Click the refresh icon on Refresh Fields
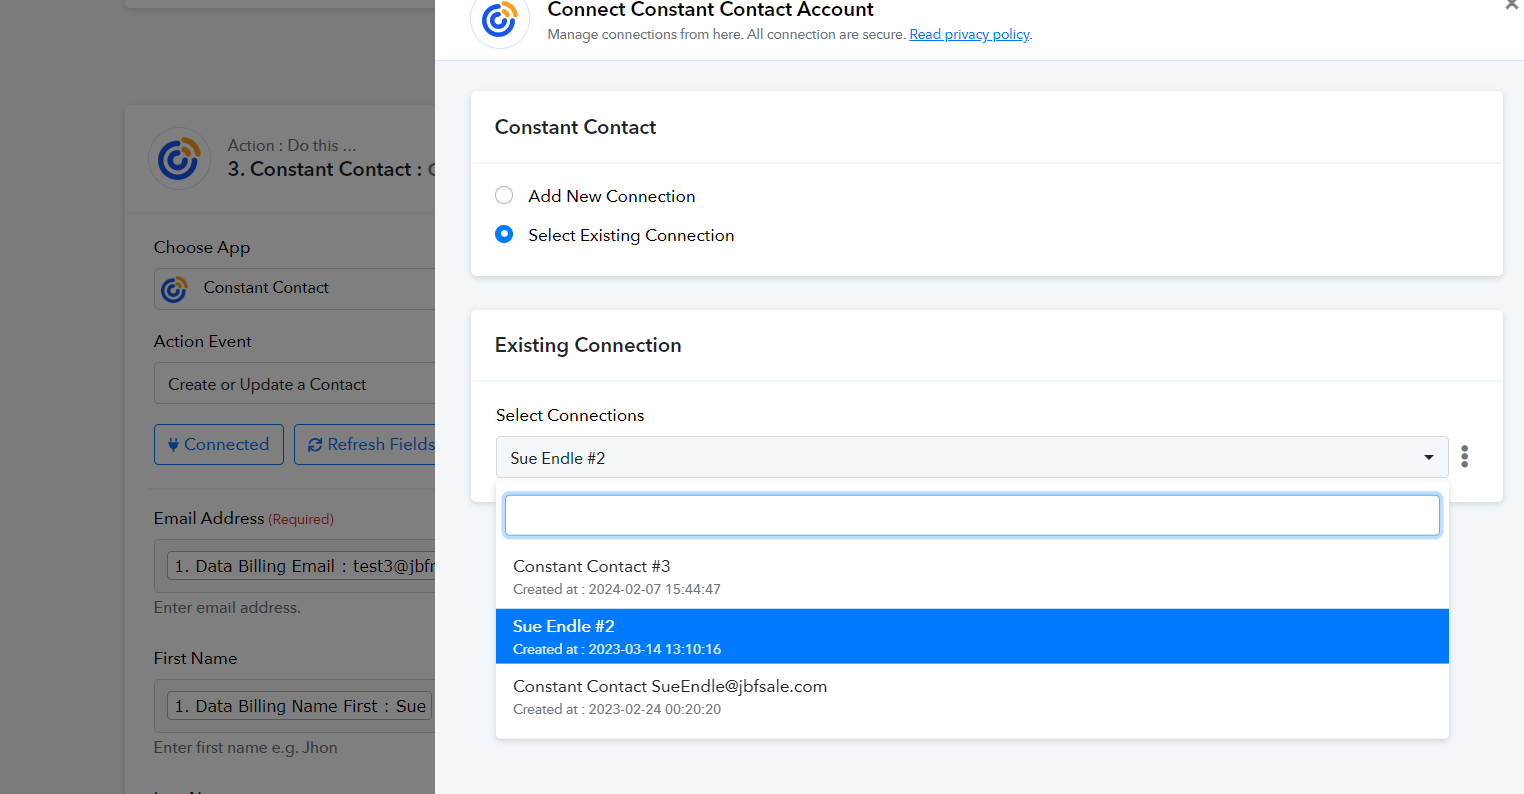This screenshot has width=1524, height=794. click(x=315, y=445)
